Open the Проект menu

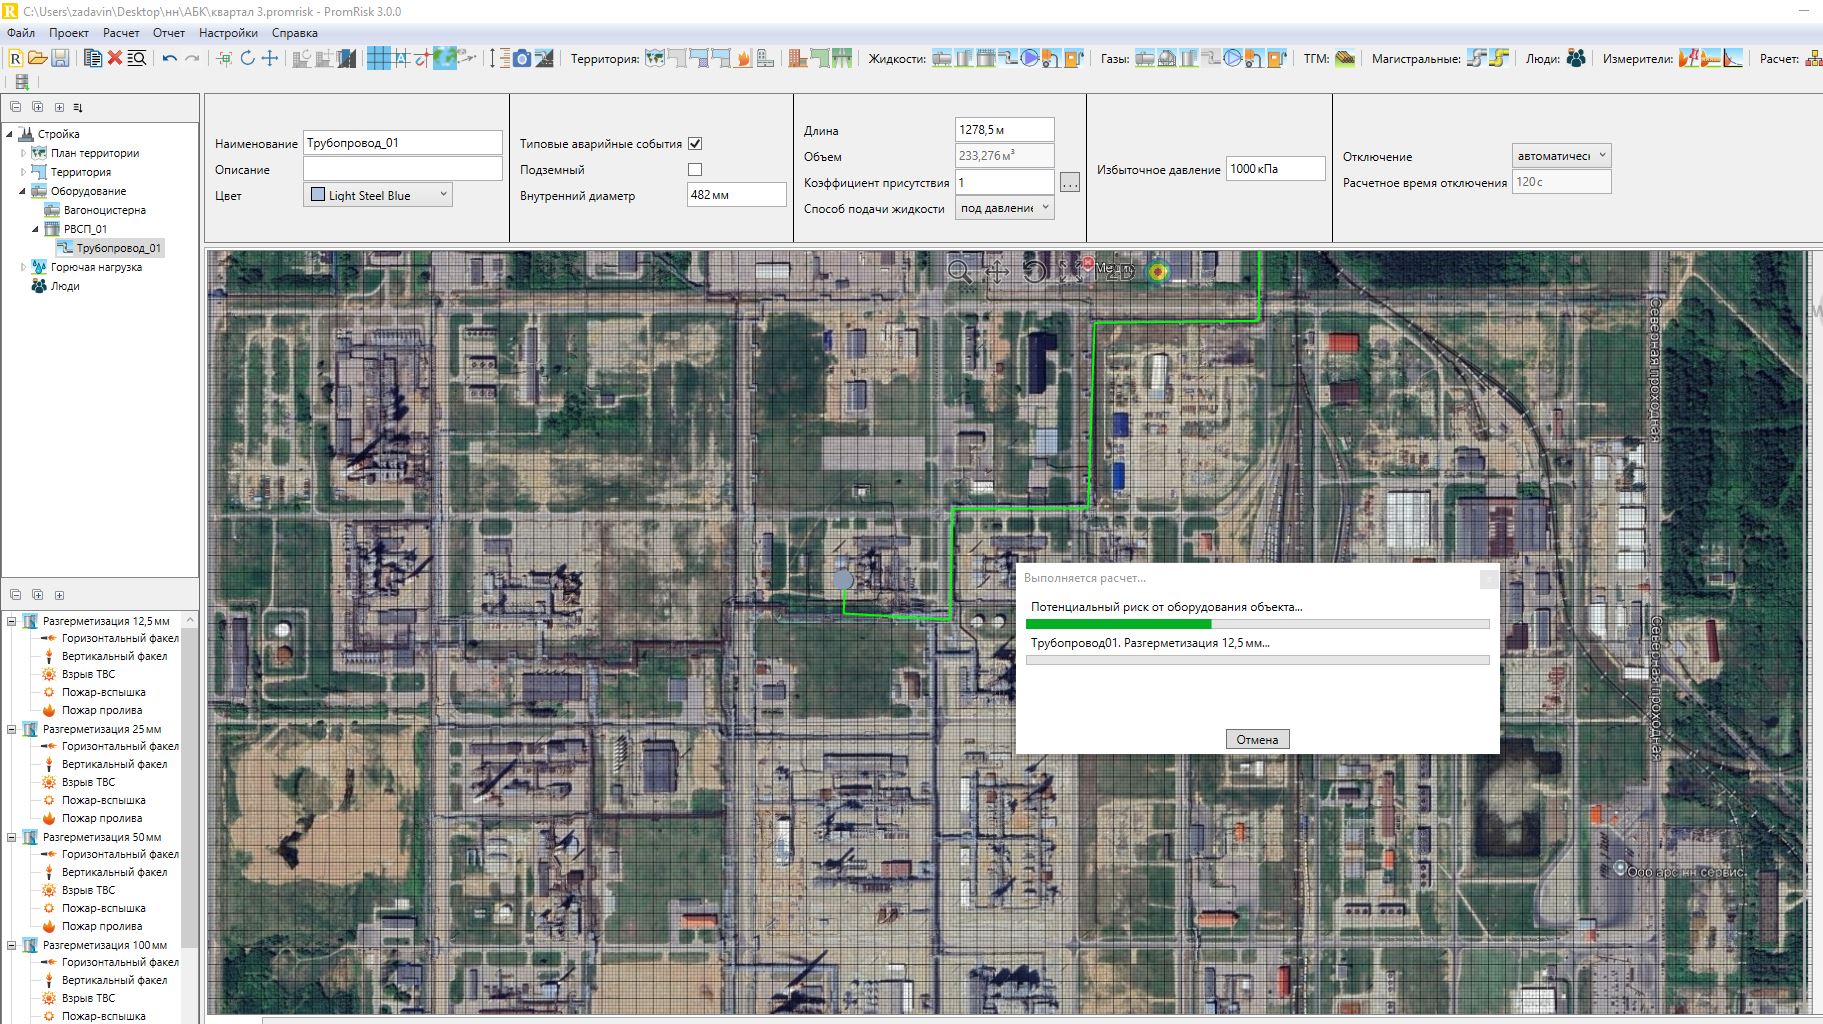tap(69, 33)
